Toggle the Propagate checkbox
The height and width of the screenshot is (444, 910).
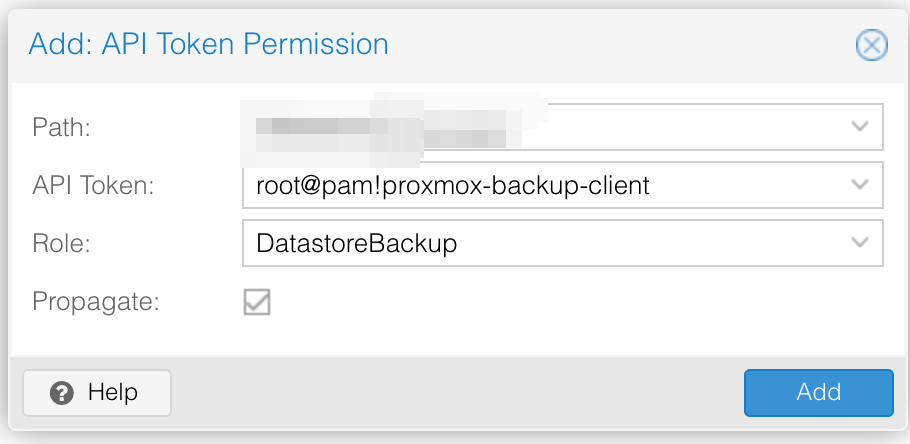click(257, 302)
